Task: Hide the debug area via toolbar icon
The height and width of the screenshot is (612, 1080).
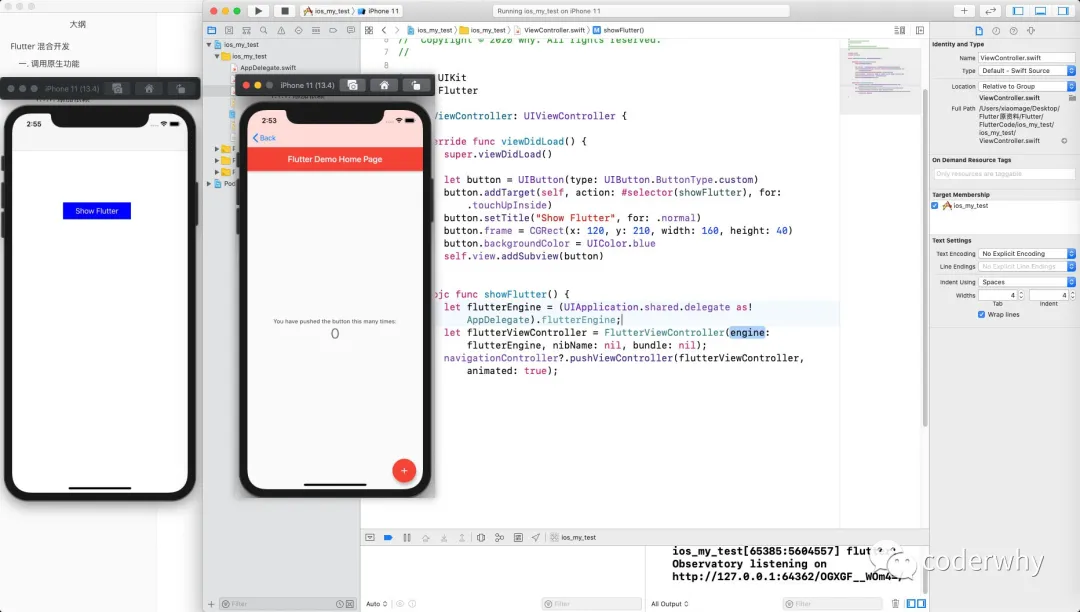Action: tap(370, 538)
